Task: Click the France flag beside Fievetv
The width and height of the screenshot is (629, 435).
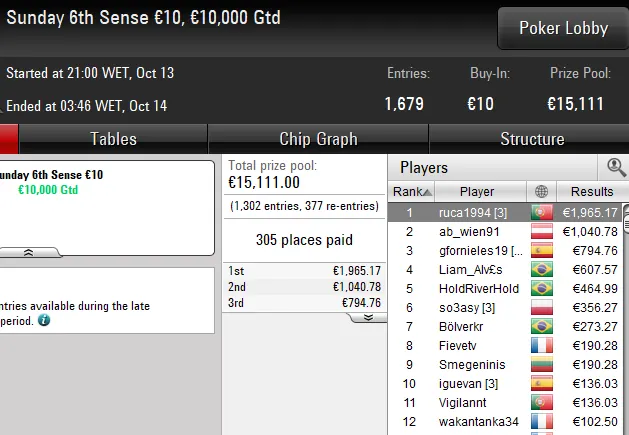Action: click(542, 345)
